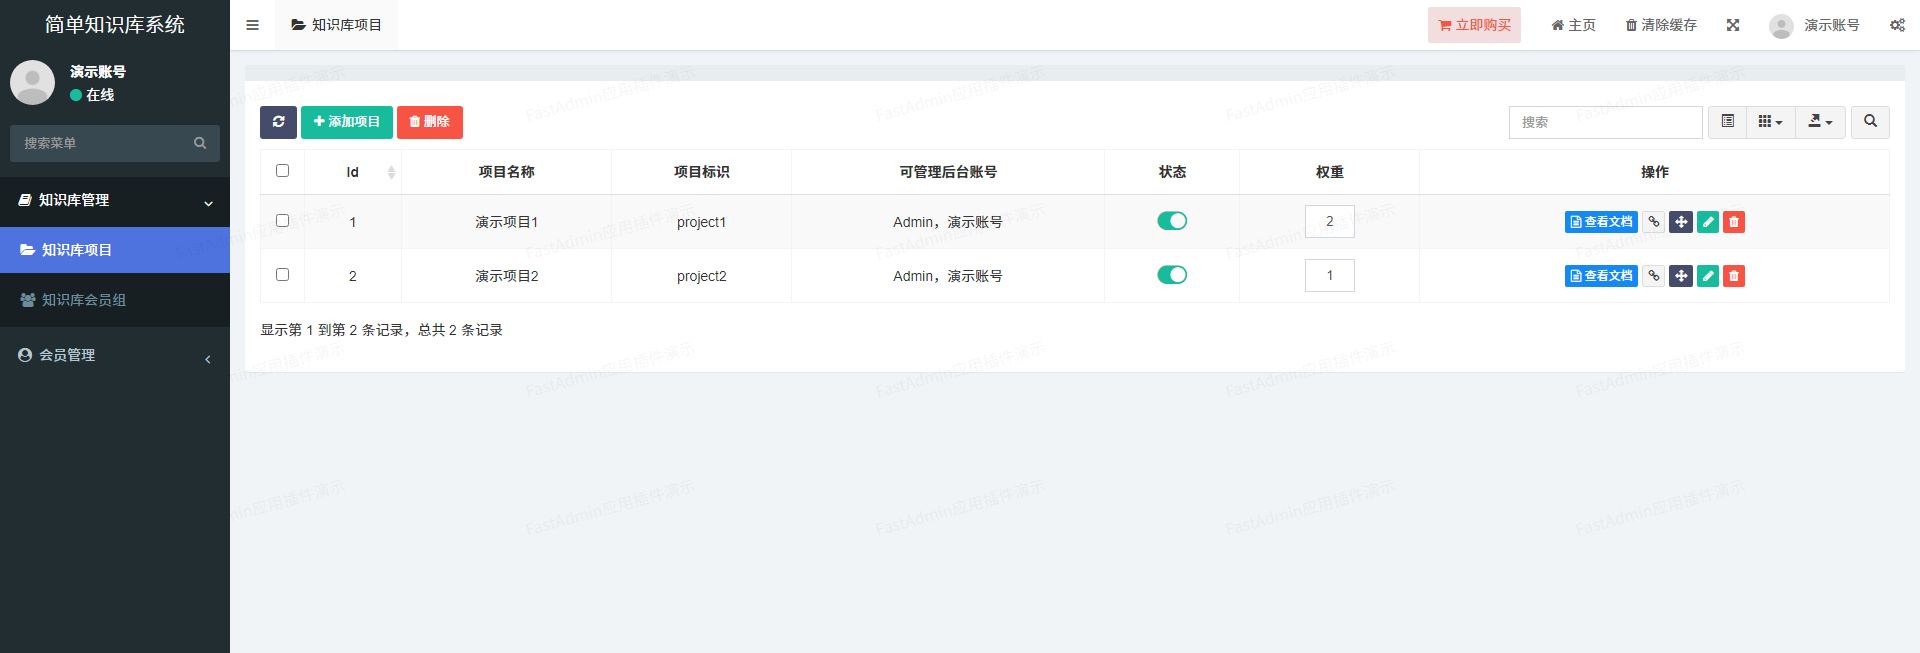This screenshot has height=653, width=1920.
Task: Click the 状态 column header
Action: coord(1172,172)
